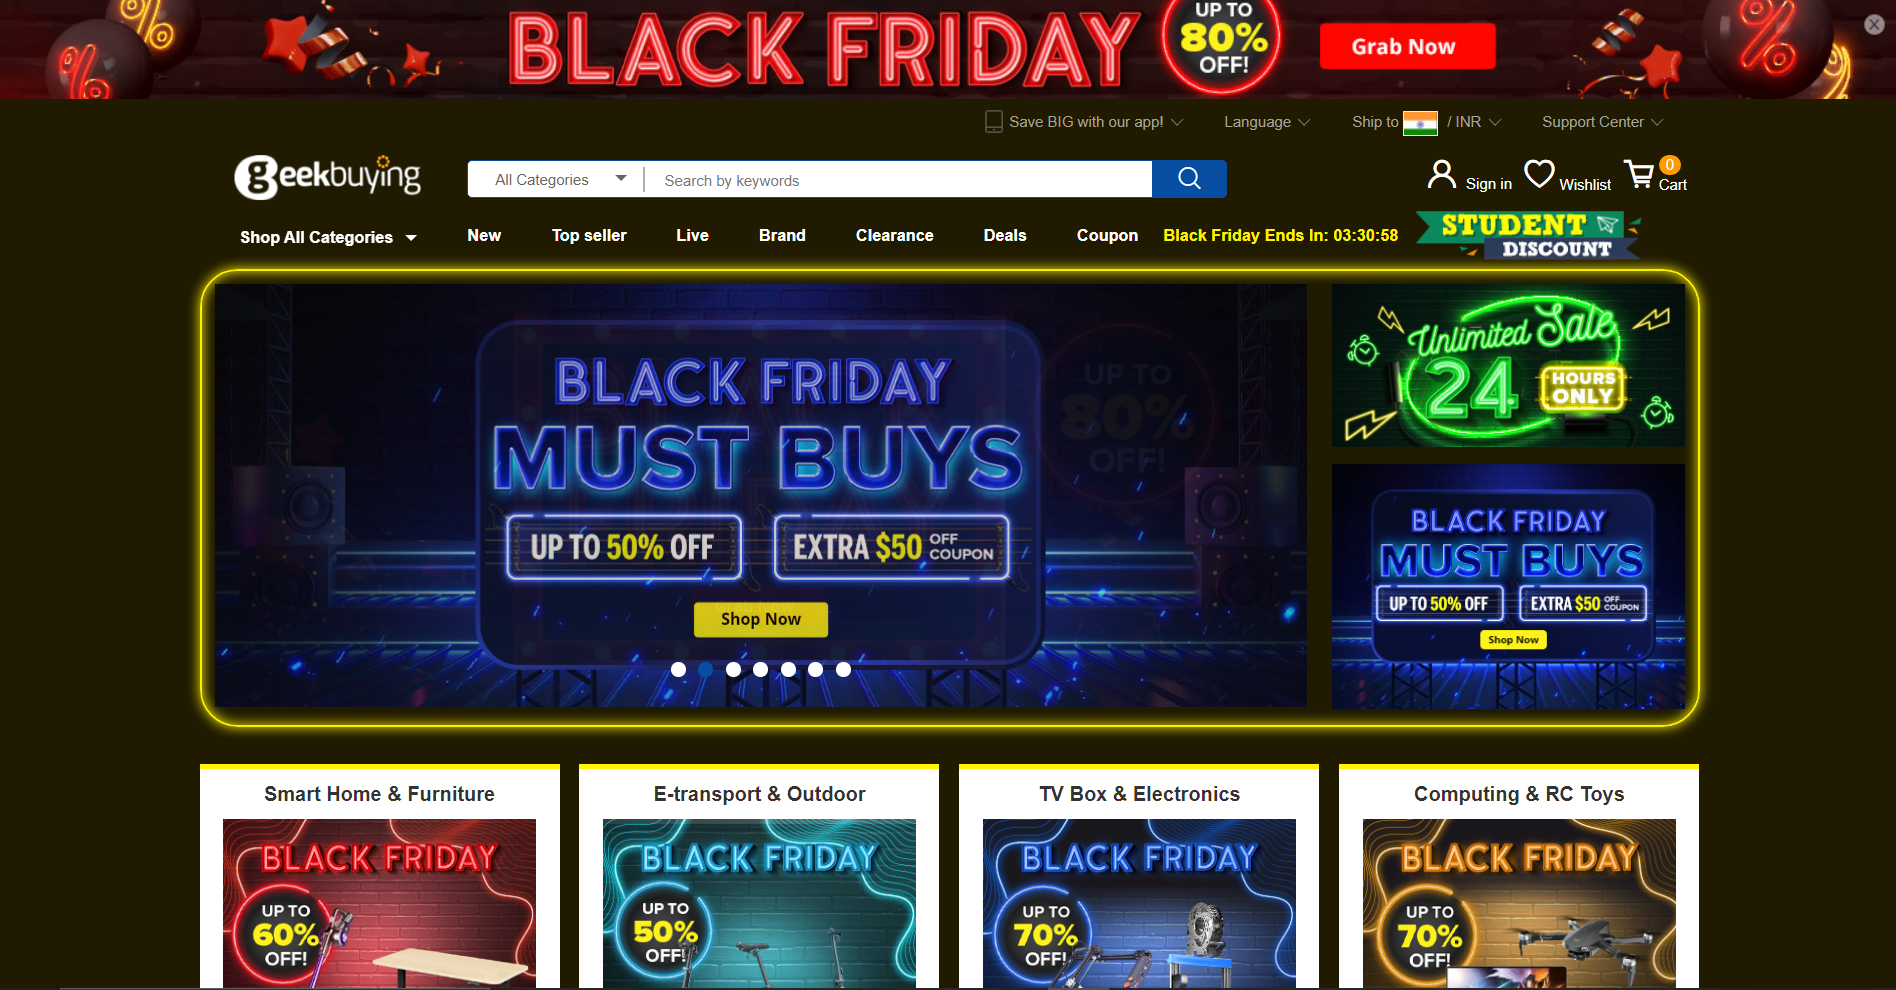Expand the Language dropdown
This screenshot has width=1896, height=990.
tap(1266, 122)
